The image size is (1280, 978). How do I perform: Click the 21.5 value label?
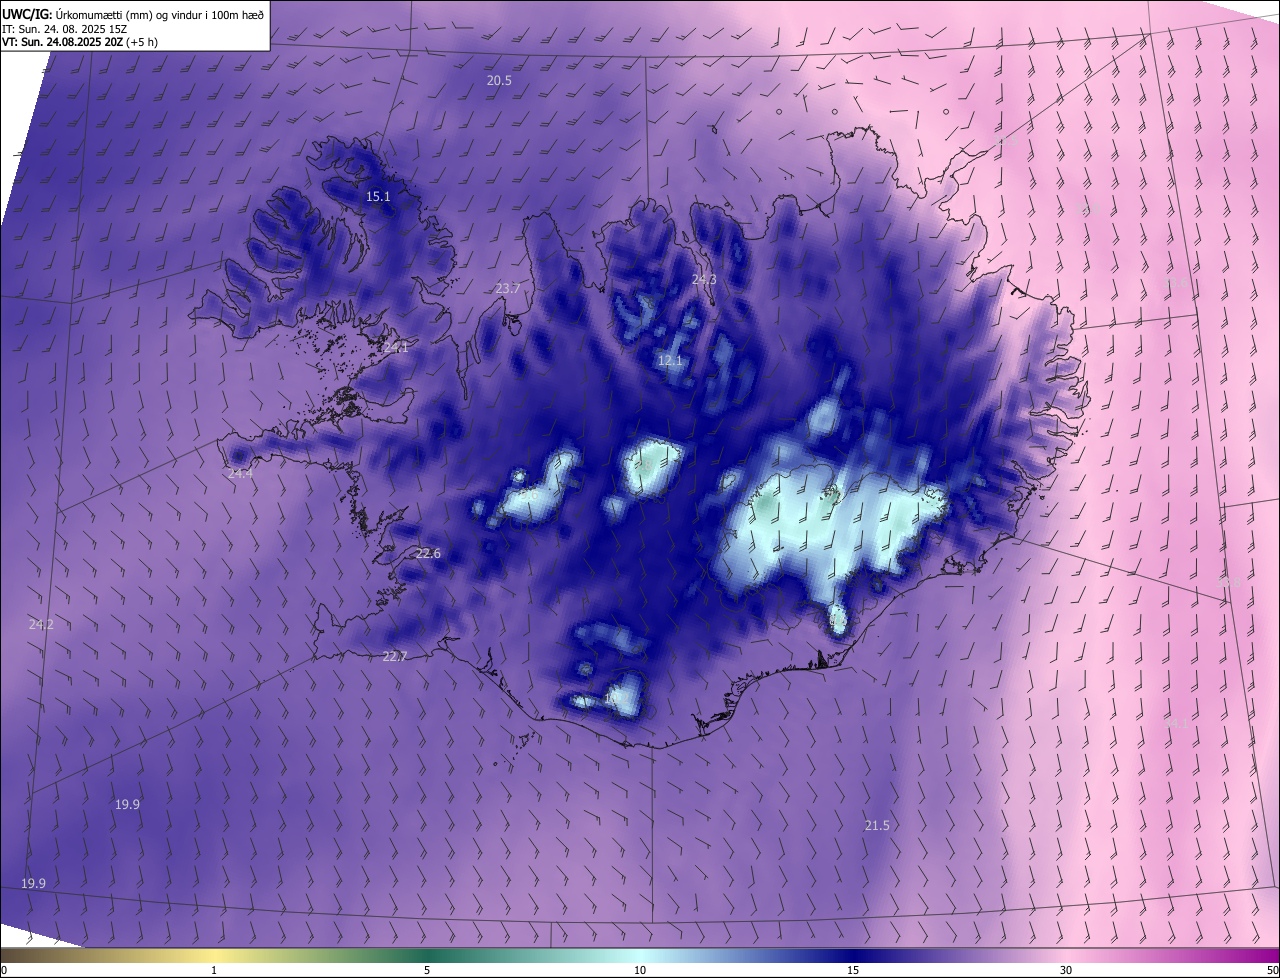(x=877, y=826)
